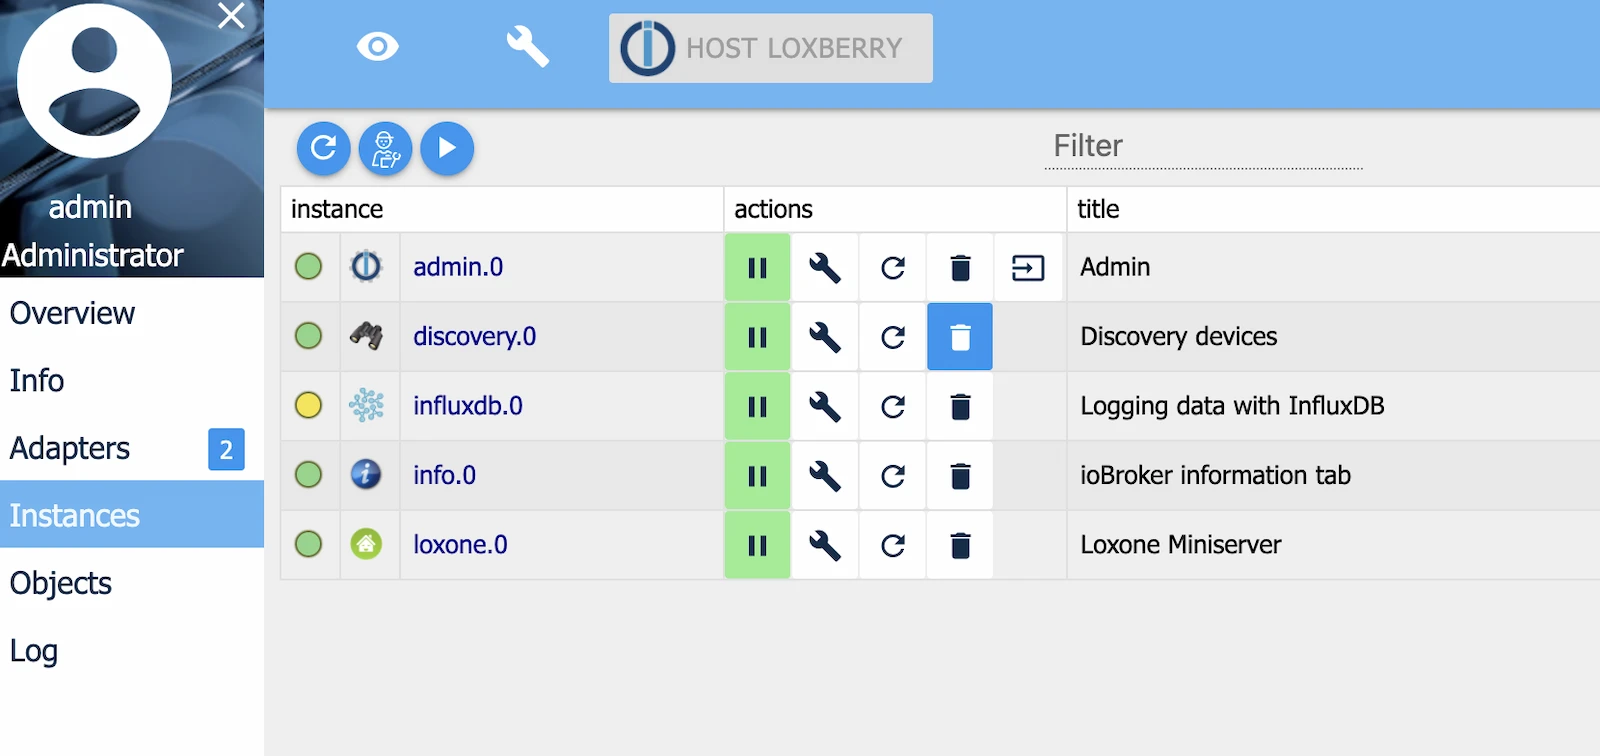
Task: Click the discovery.0 instance name
Action: pos(475,336)
